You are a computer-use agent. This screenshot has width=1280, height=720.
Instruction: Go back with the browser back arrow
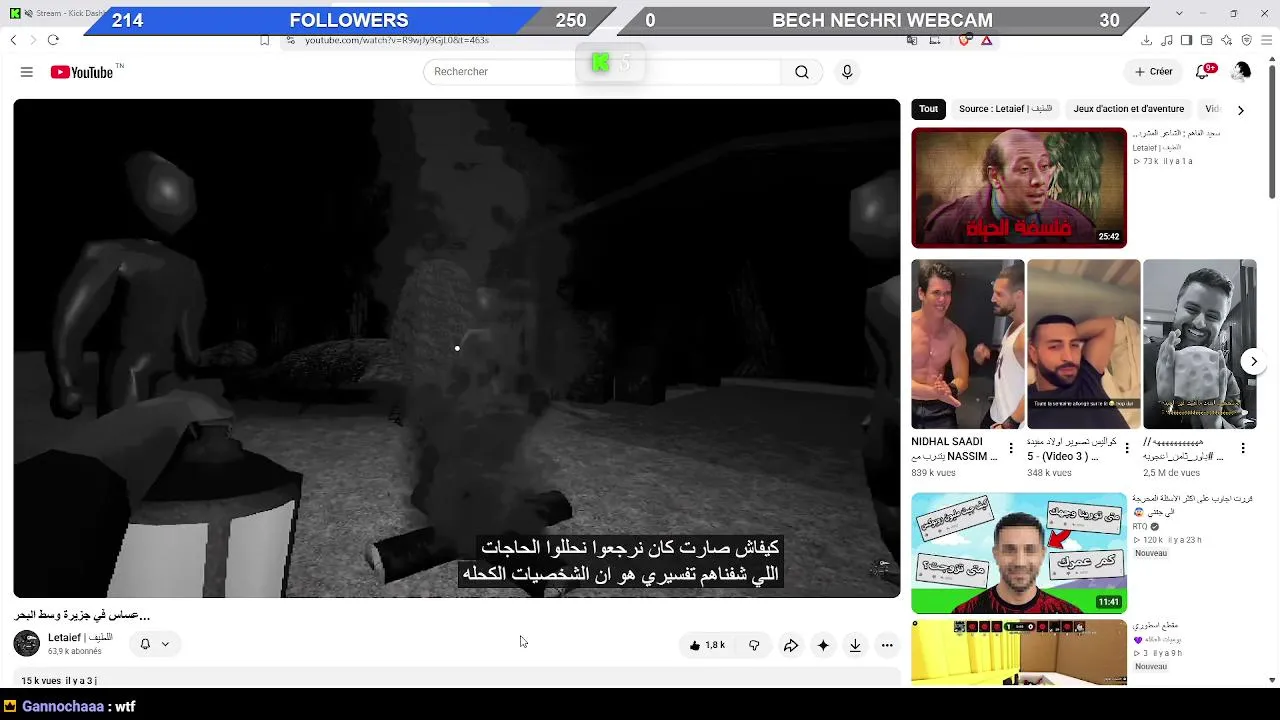tap(13, 40)
